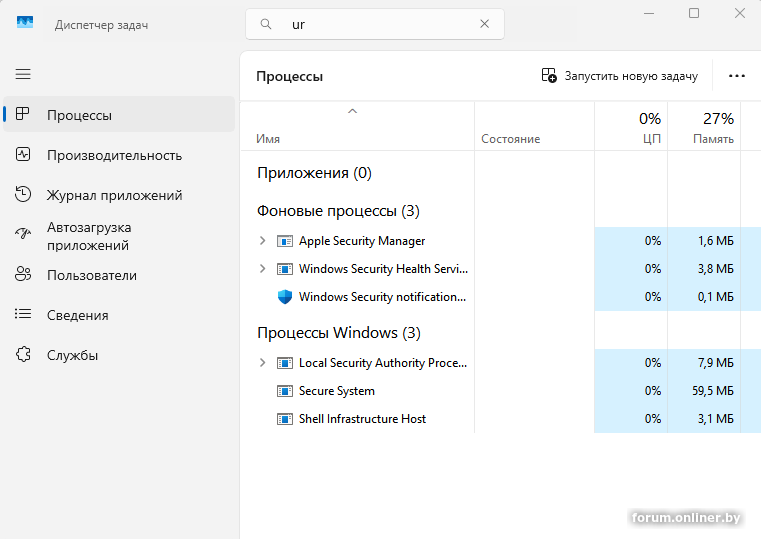Toggle the hamburger navigation menu
Image resolution: width=761 pixels, height=539 pixels.
(23, 74)
